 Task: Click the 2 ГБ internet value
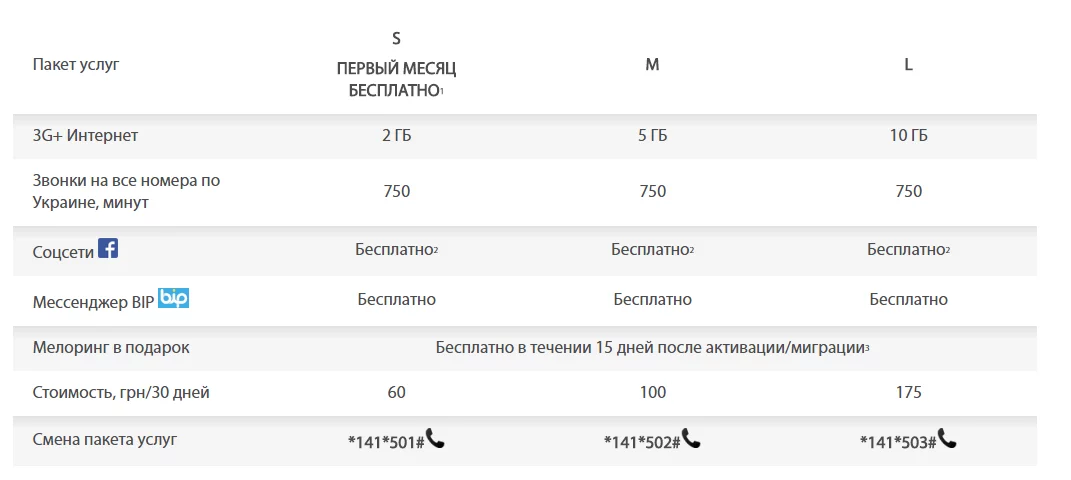tap(396, 135)
